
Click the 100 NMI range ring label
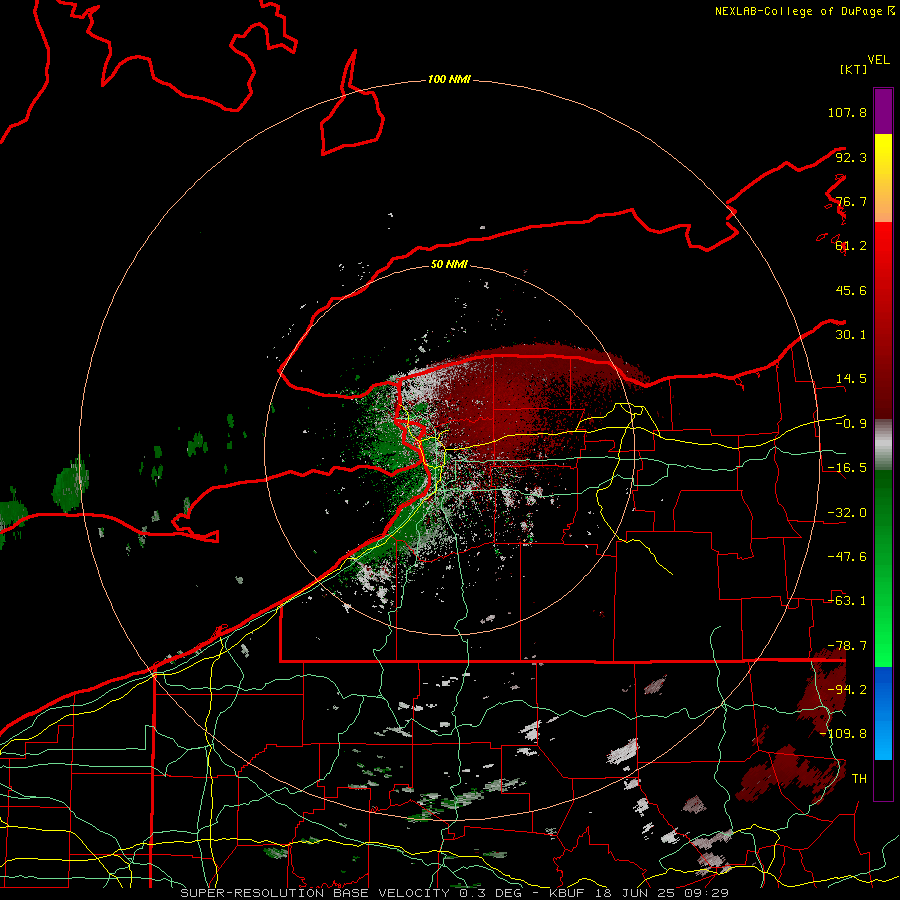449,79
